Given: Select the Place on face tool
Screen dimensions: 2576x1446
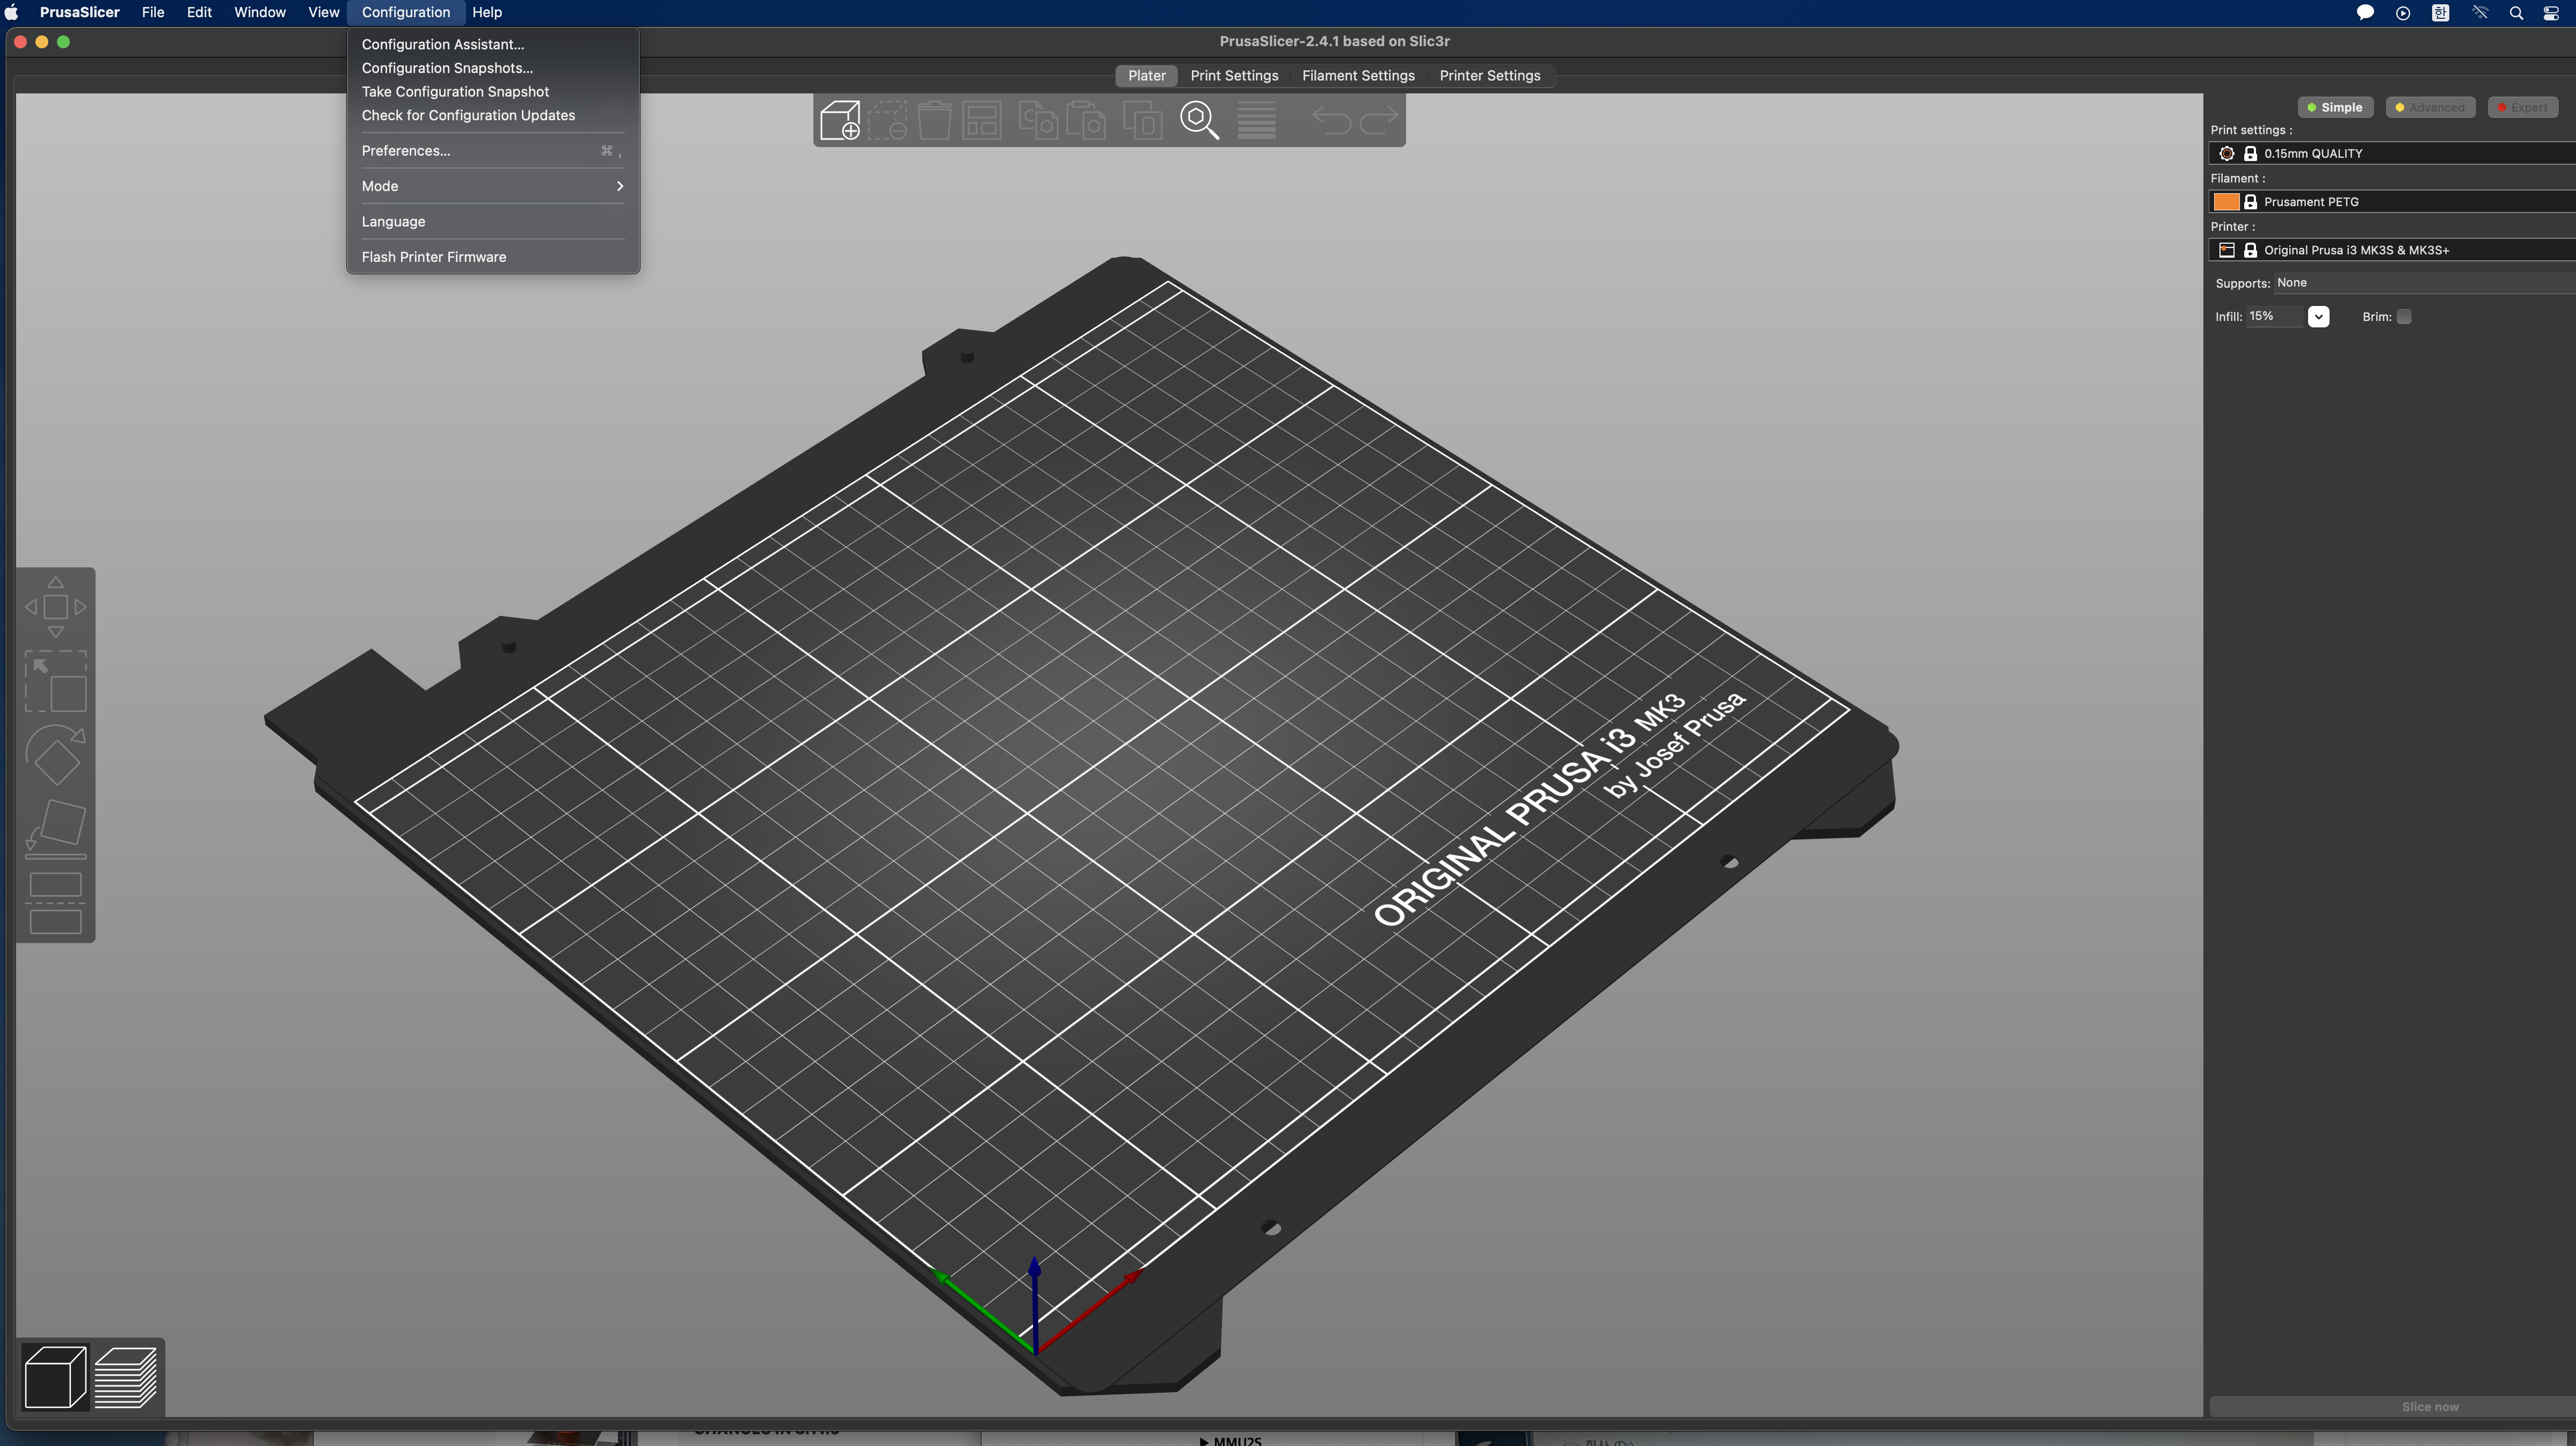Looking at the screenshot, I should (x=56, y=829).
